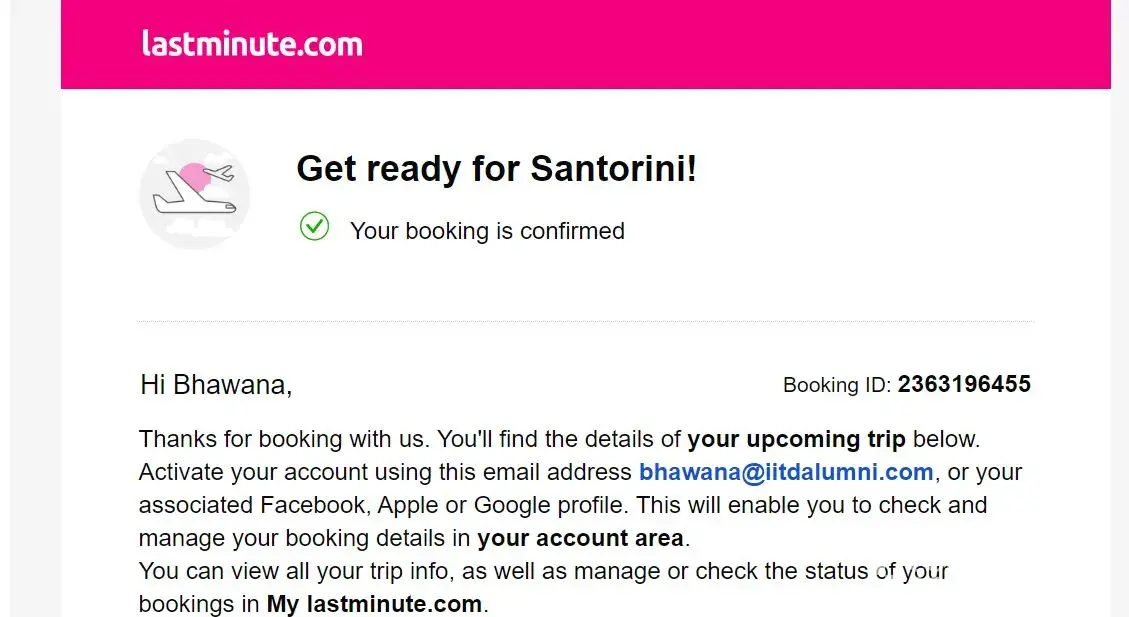
Task: Click the lastminute.com logo
Action: click(252, 44)
